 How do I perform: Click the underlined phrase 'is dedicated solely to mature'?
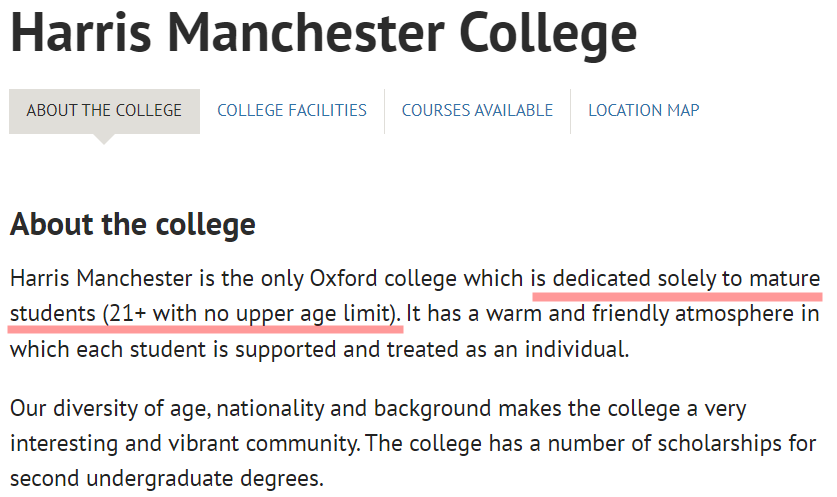pyautogui.click(x=675, y=279)
